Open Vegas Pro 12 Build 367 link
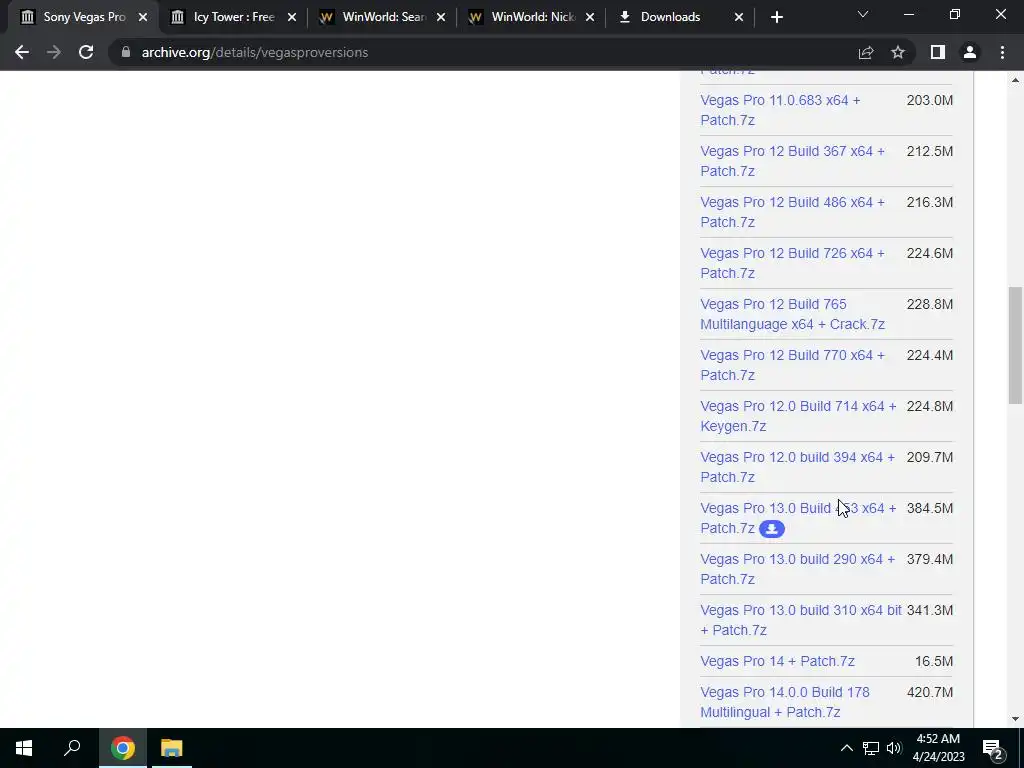1024x768 pixels. pyautogui.click(x=792, y=161)
